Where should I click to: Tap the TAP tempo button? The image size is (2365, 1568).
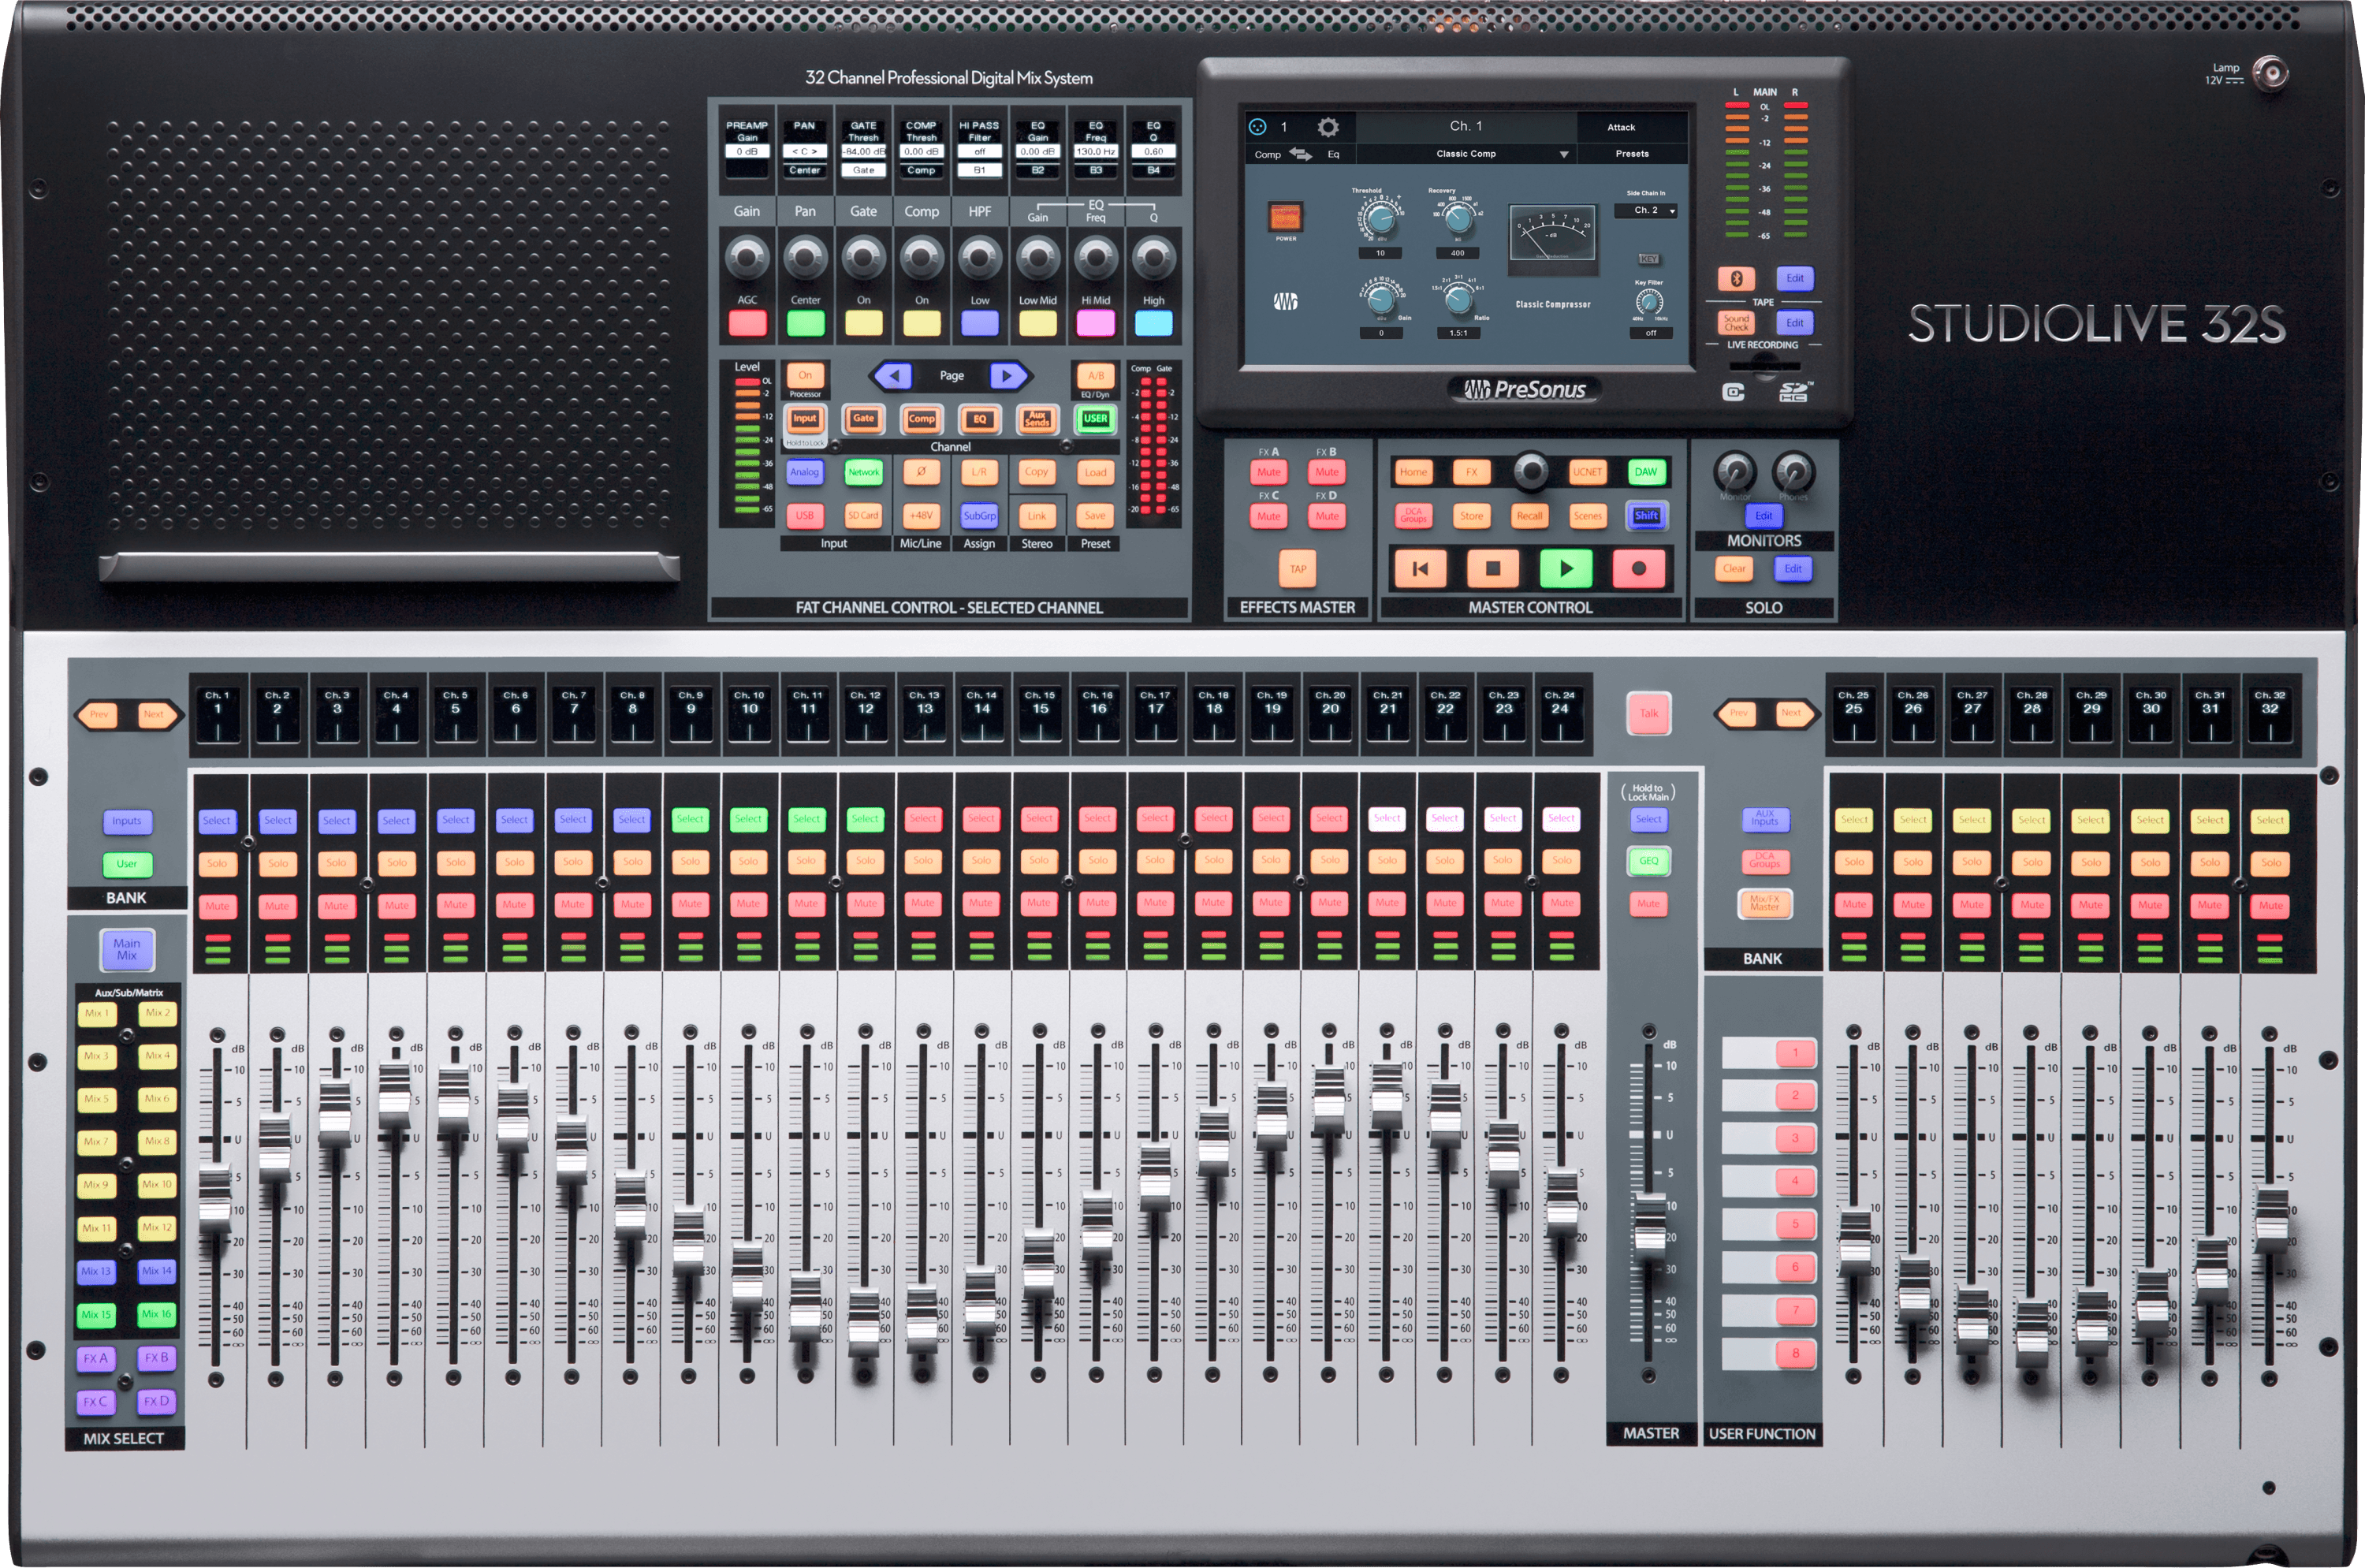pyautogui.click(x=1298, y=569)
